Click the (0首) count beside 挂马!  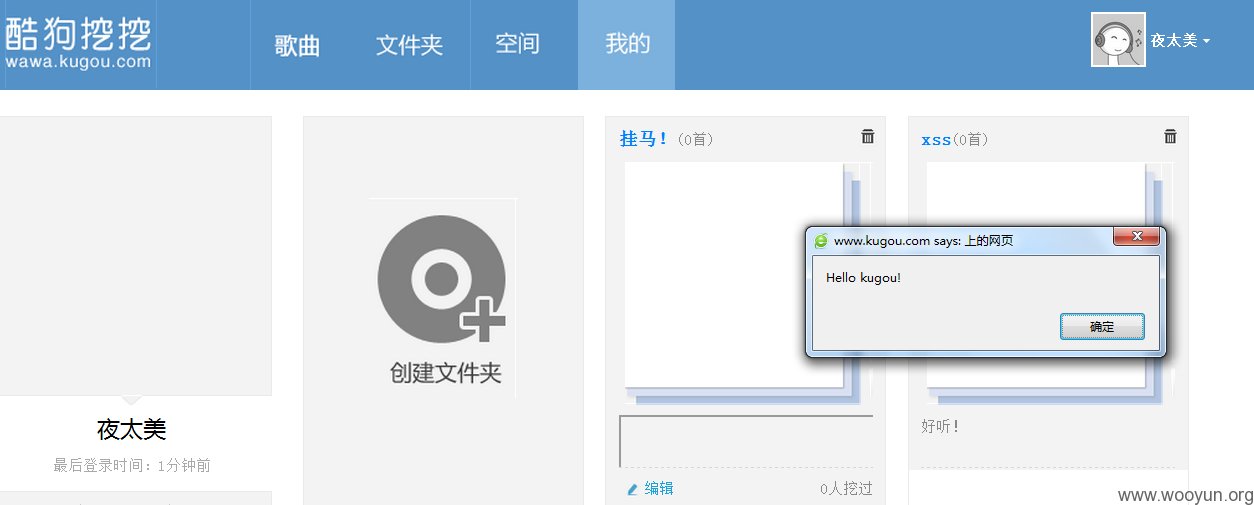(x=695, y=140)
